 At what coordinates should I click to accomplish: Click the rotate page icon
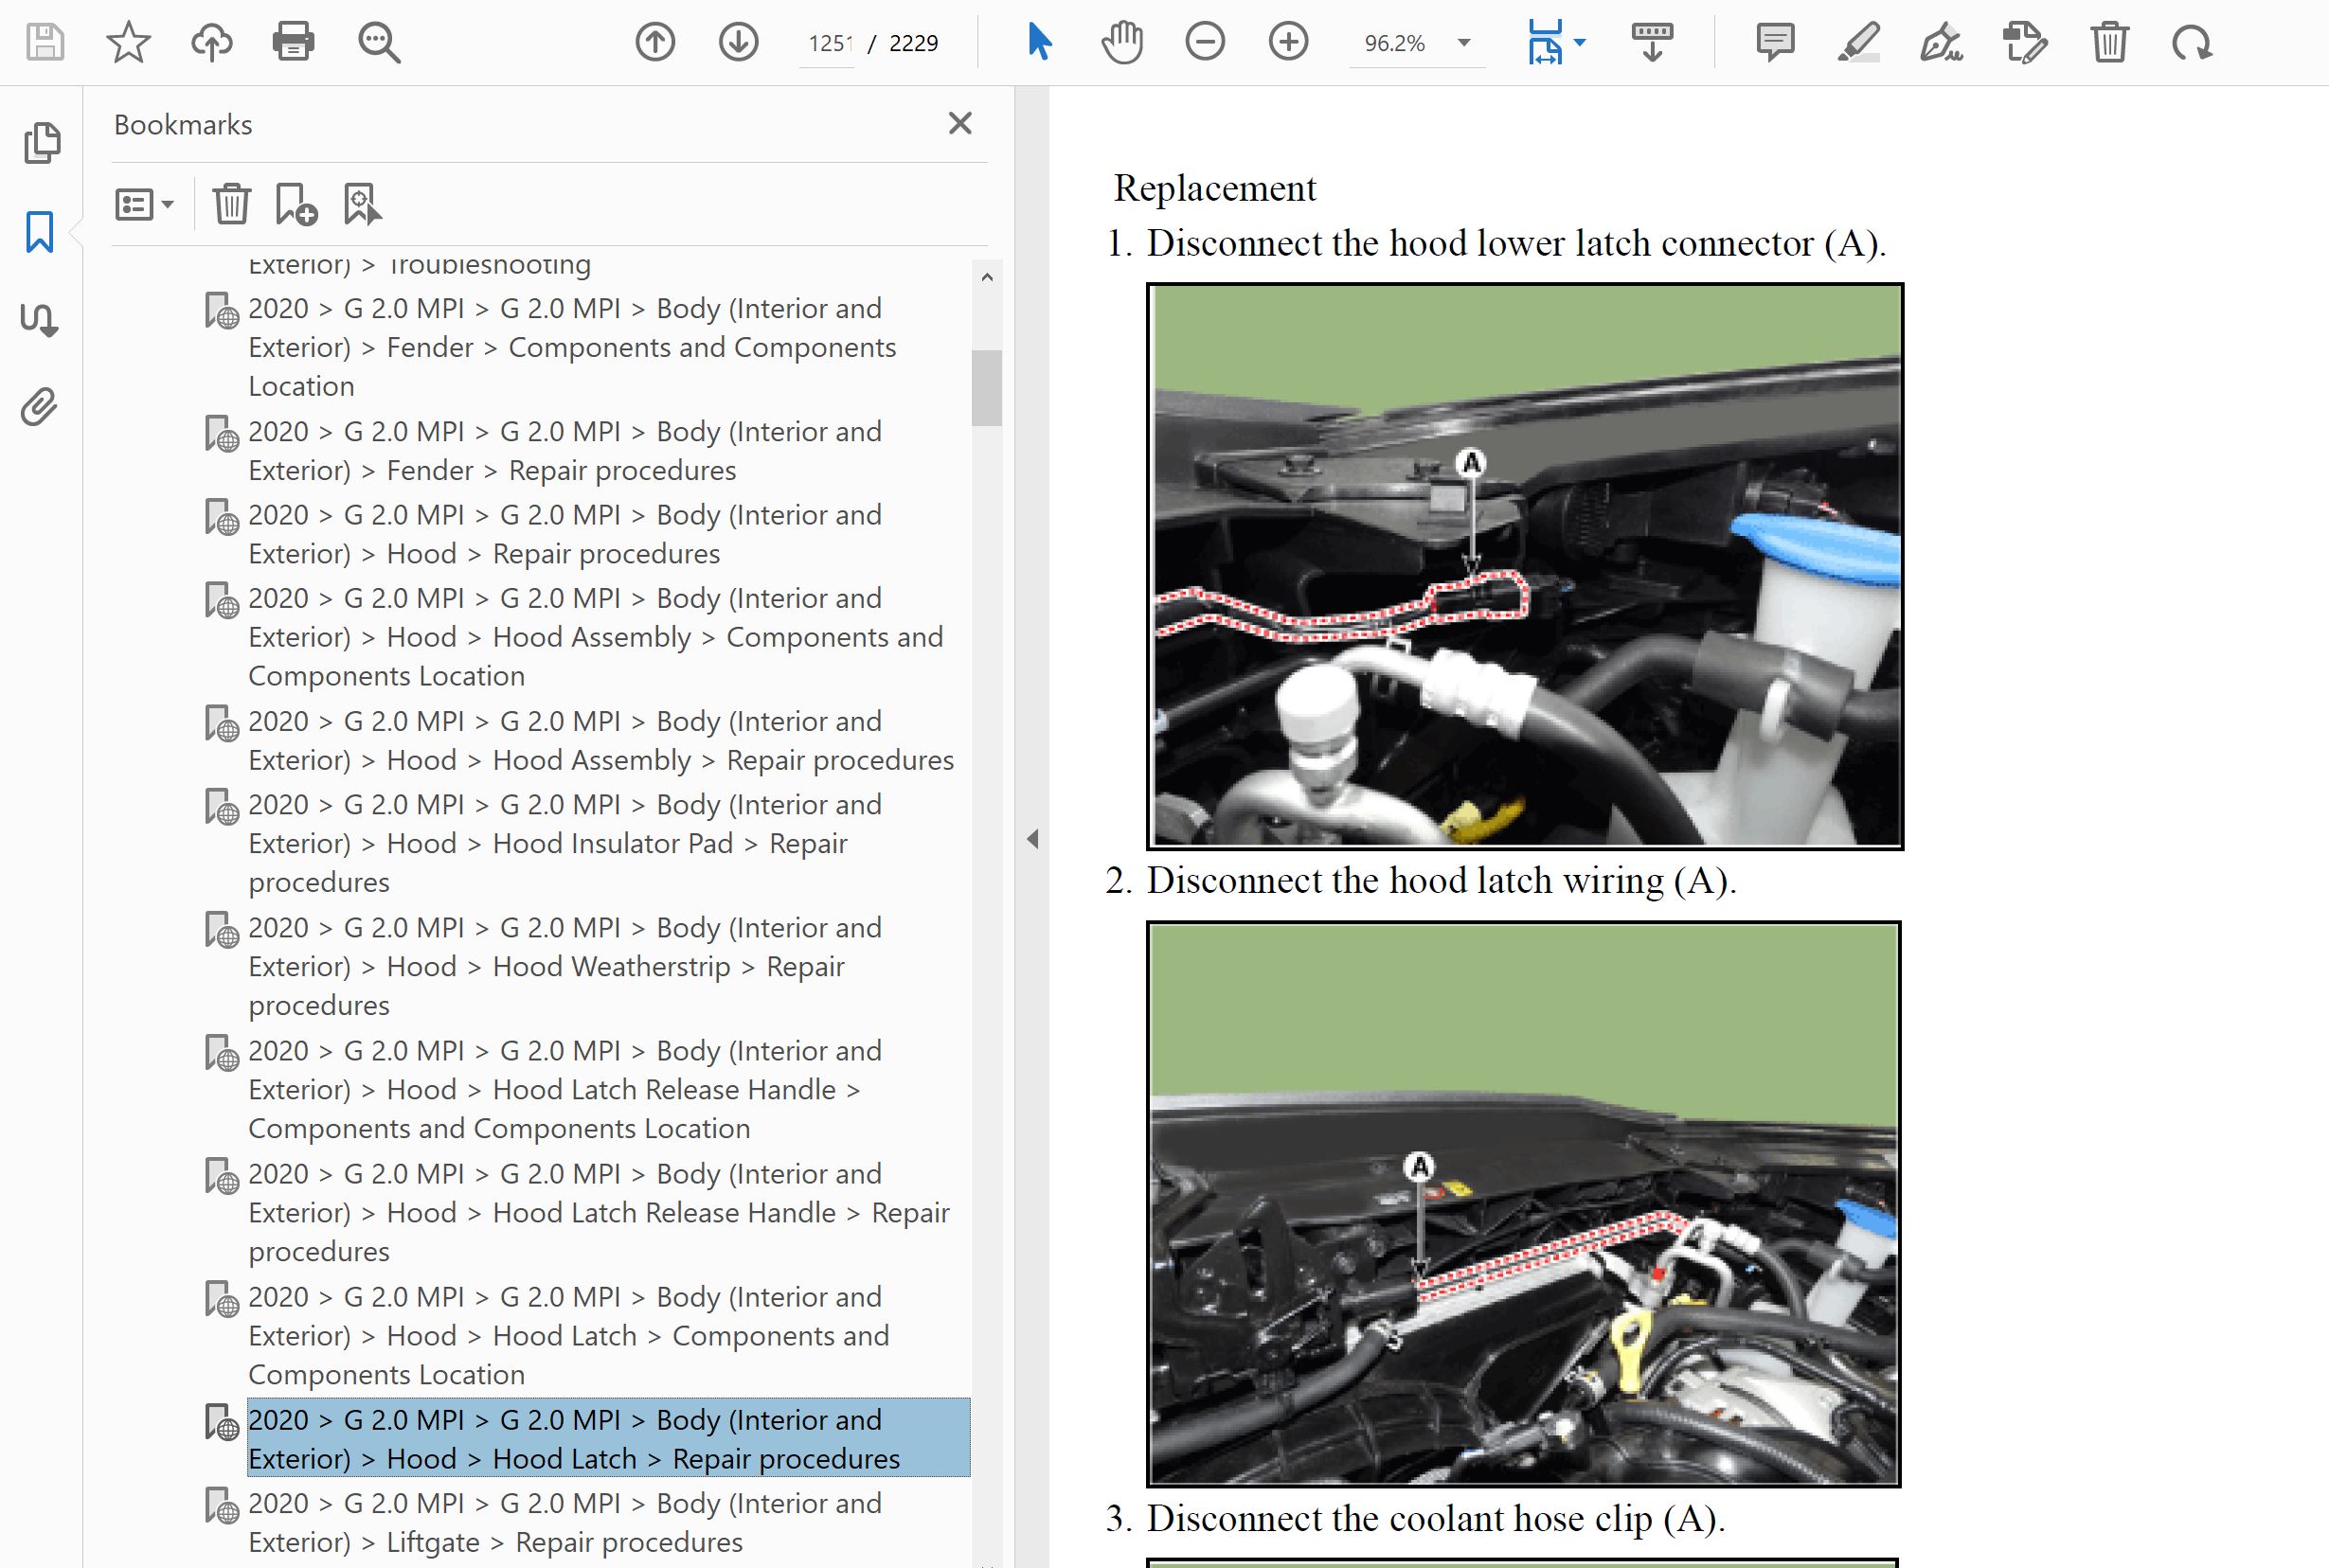click(2192, 42)
